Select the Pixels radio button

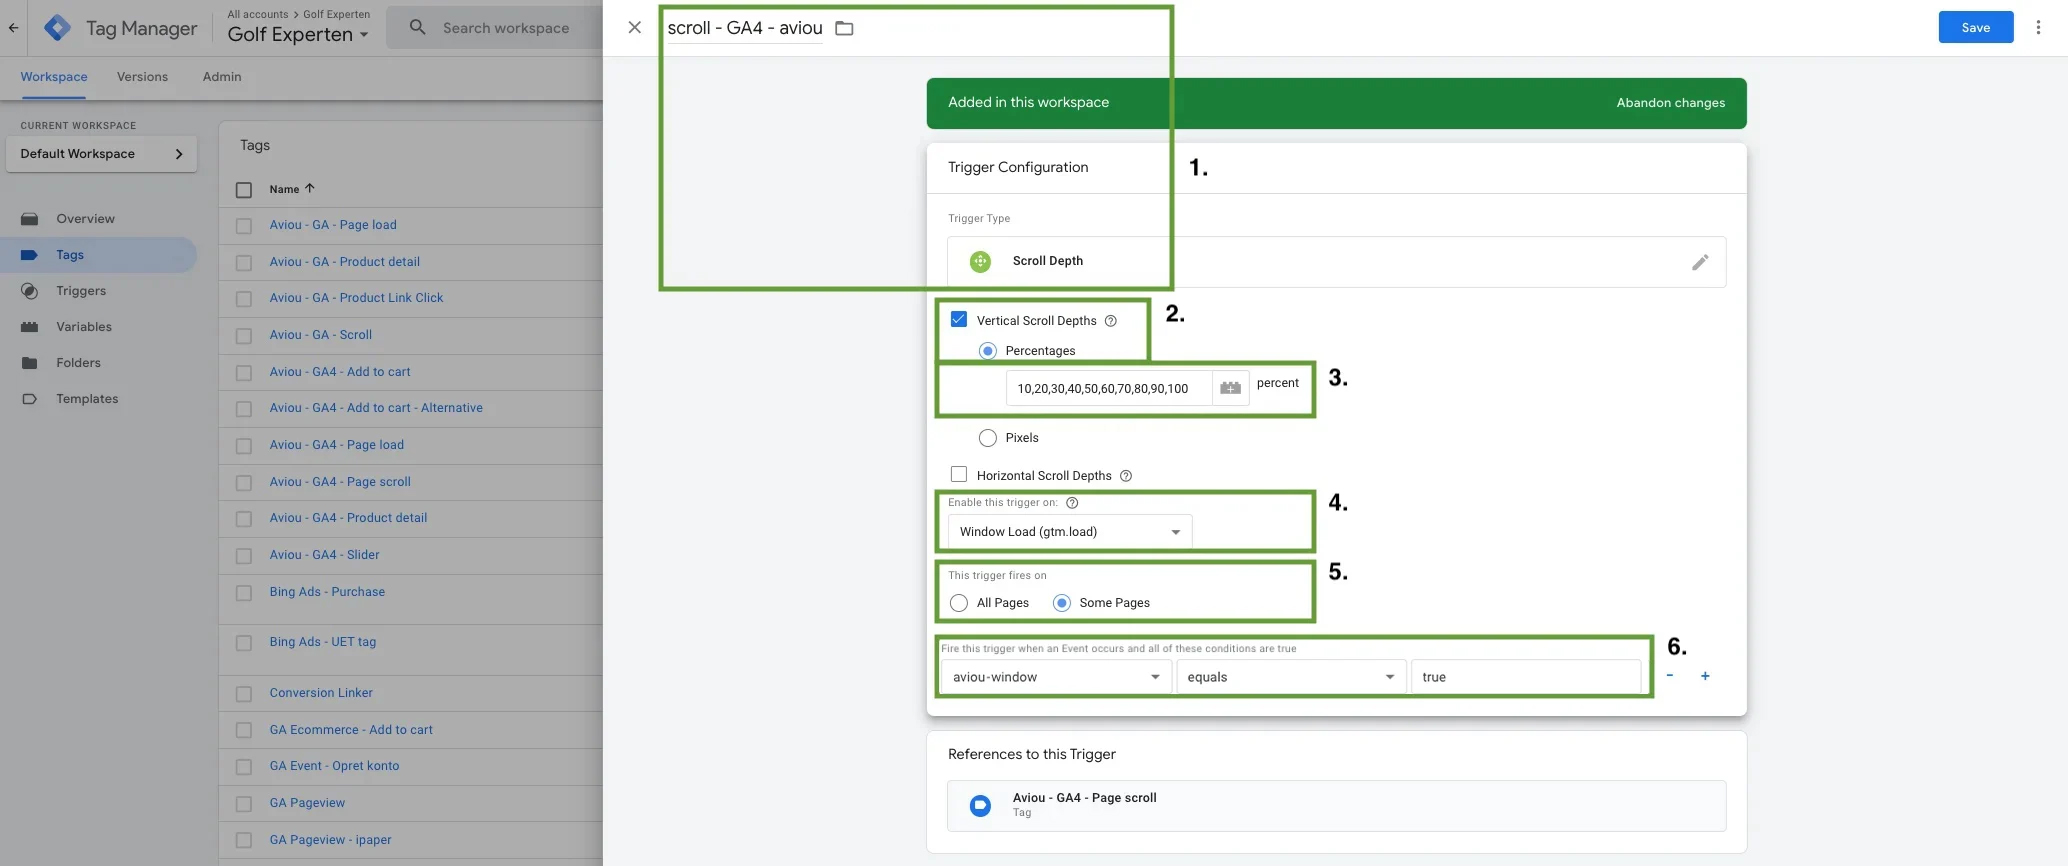(x=988, y=438)
